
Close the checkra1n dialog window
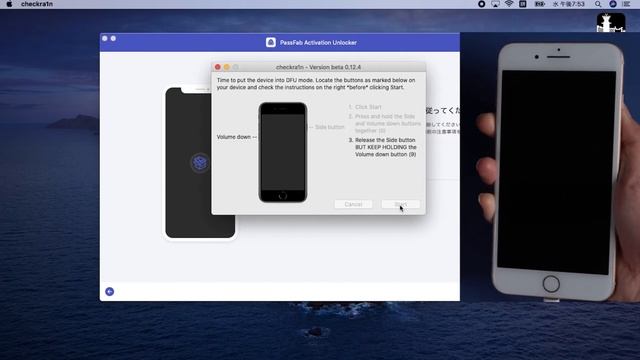[x=218, y=67]
